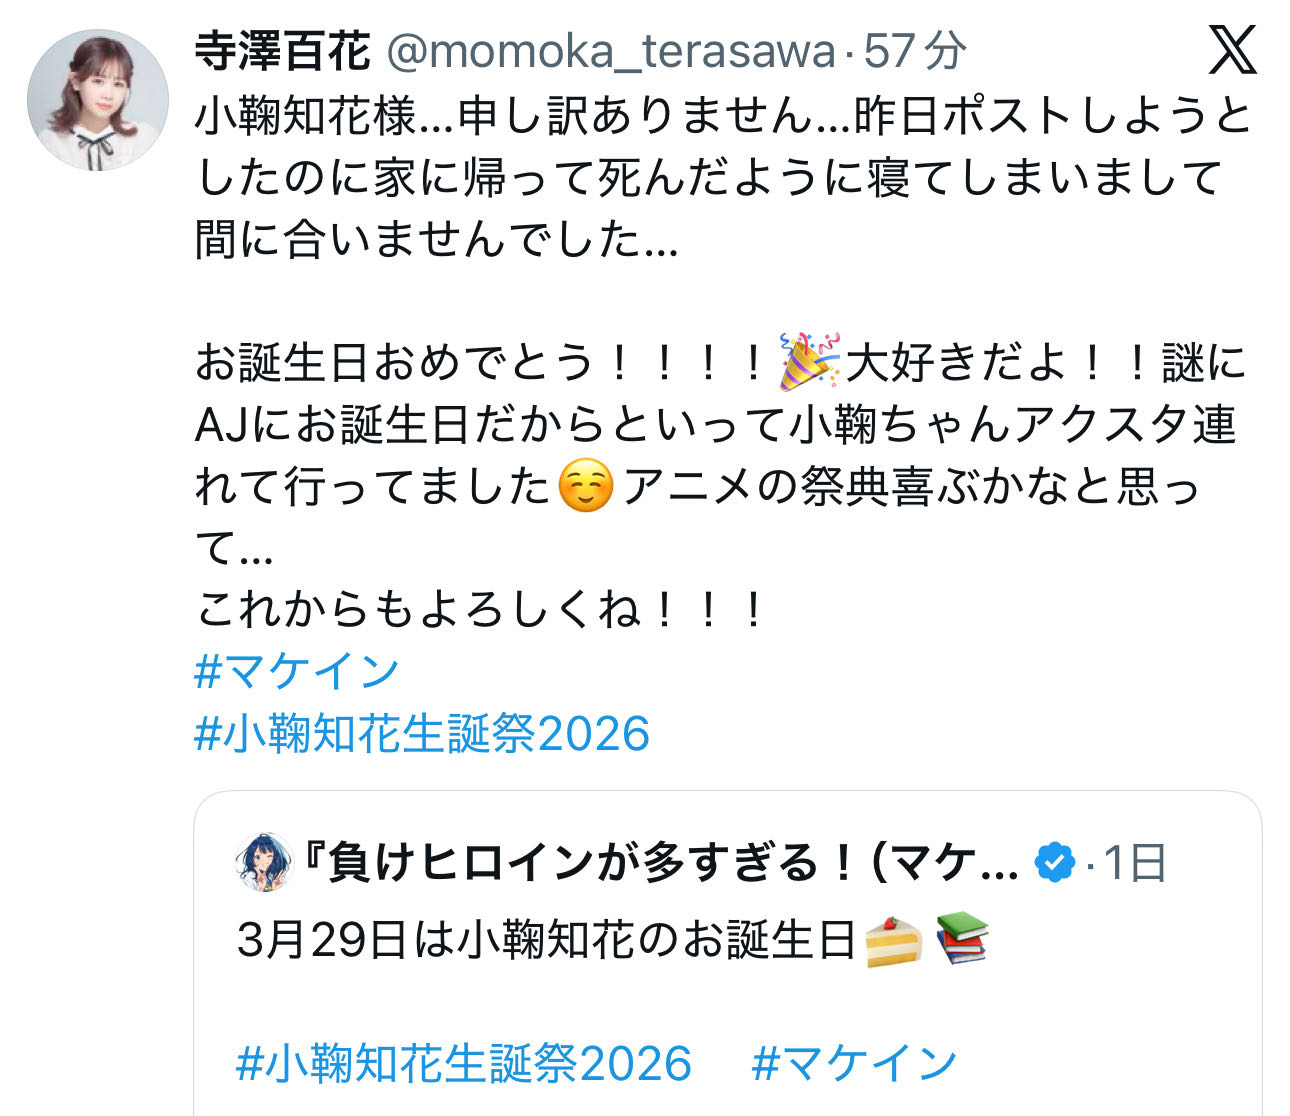Open the 57分 timestamp link

coord(915,51)
